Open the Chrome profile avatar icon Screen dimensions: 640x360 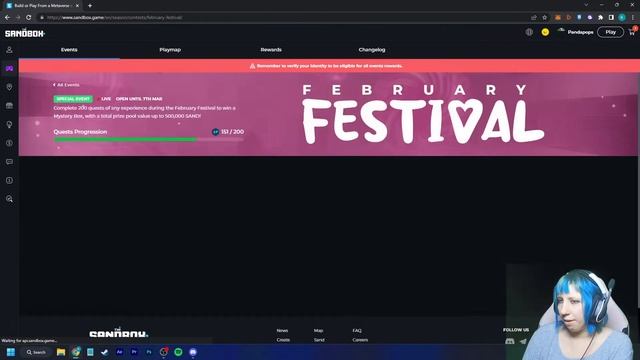coord(622,18)
